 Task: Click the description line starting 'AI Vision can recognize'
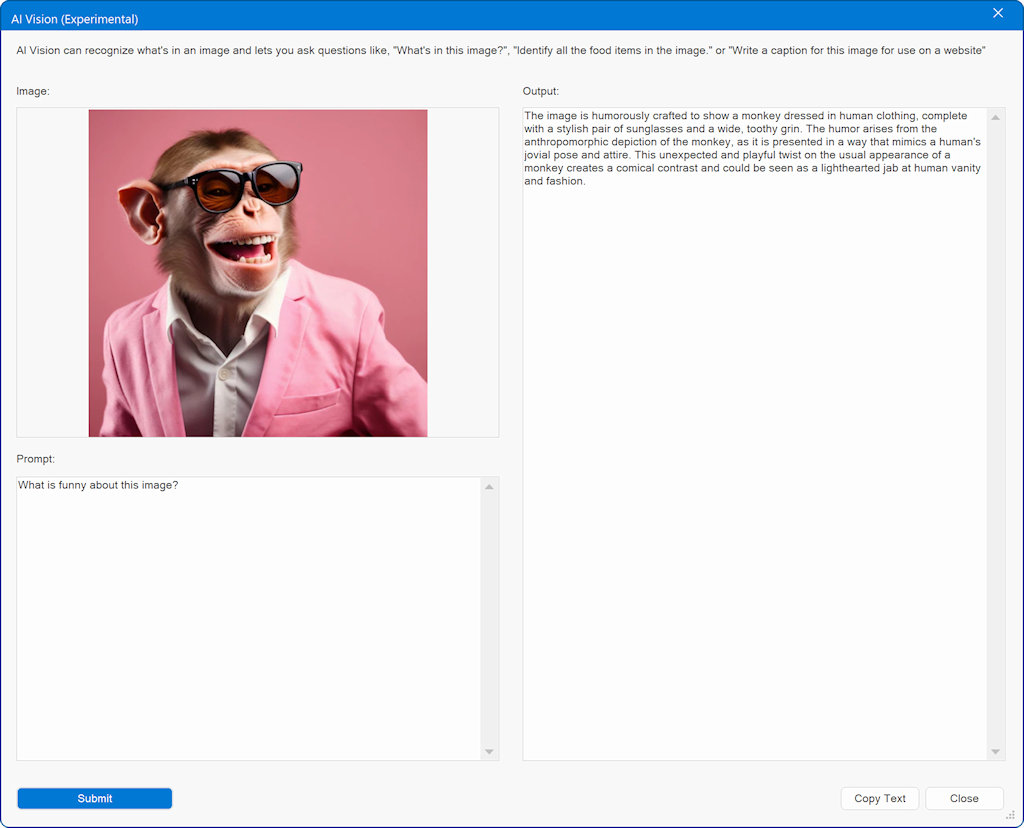(x=501, y=50)
